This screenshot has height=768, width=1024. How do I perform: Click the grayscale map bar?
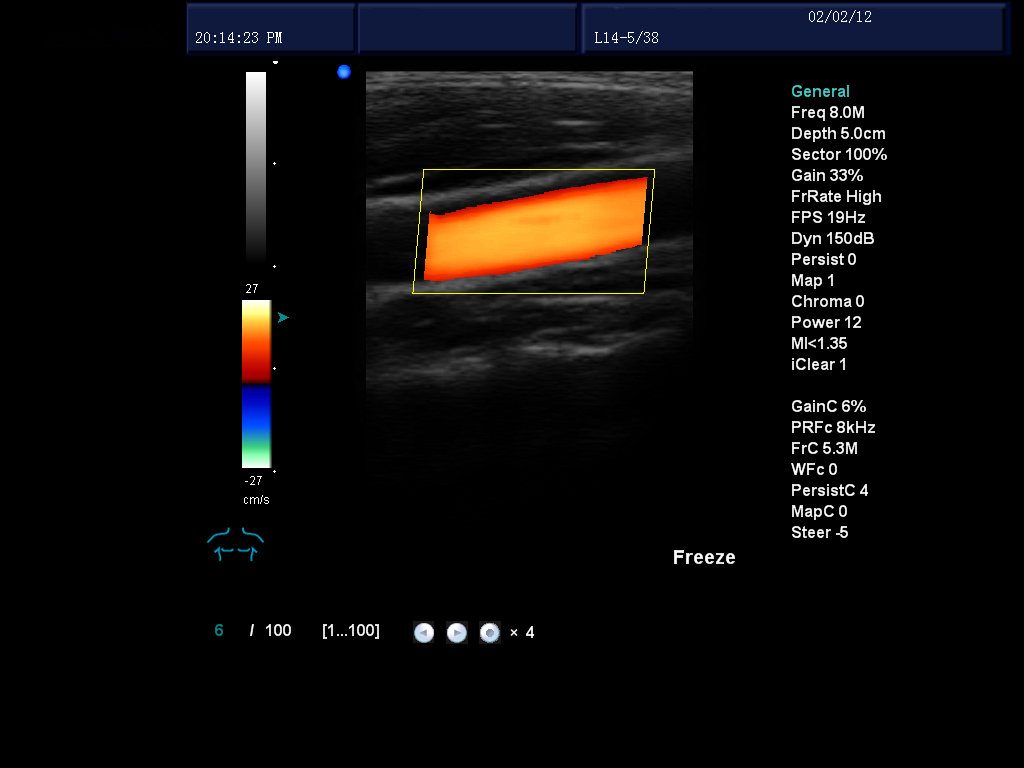256,167
